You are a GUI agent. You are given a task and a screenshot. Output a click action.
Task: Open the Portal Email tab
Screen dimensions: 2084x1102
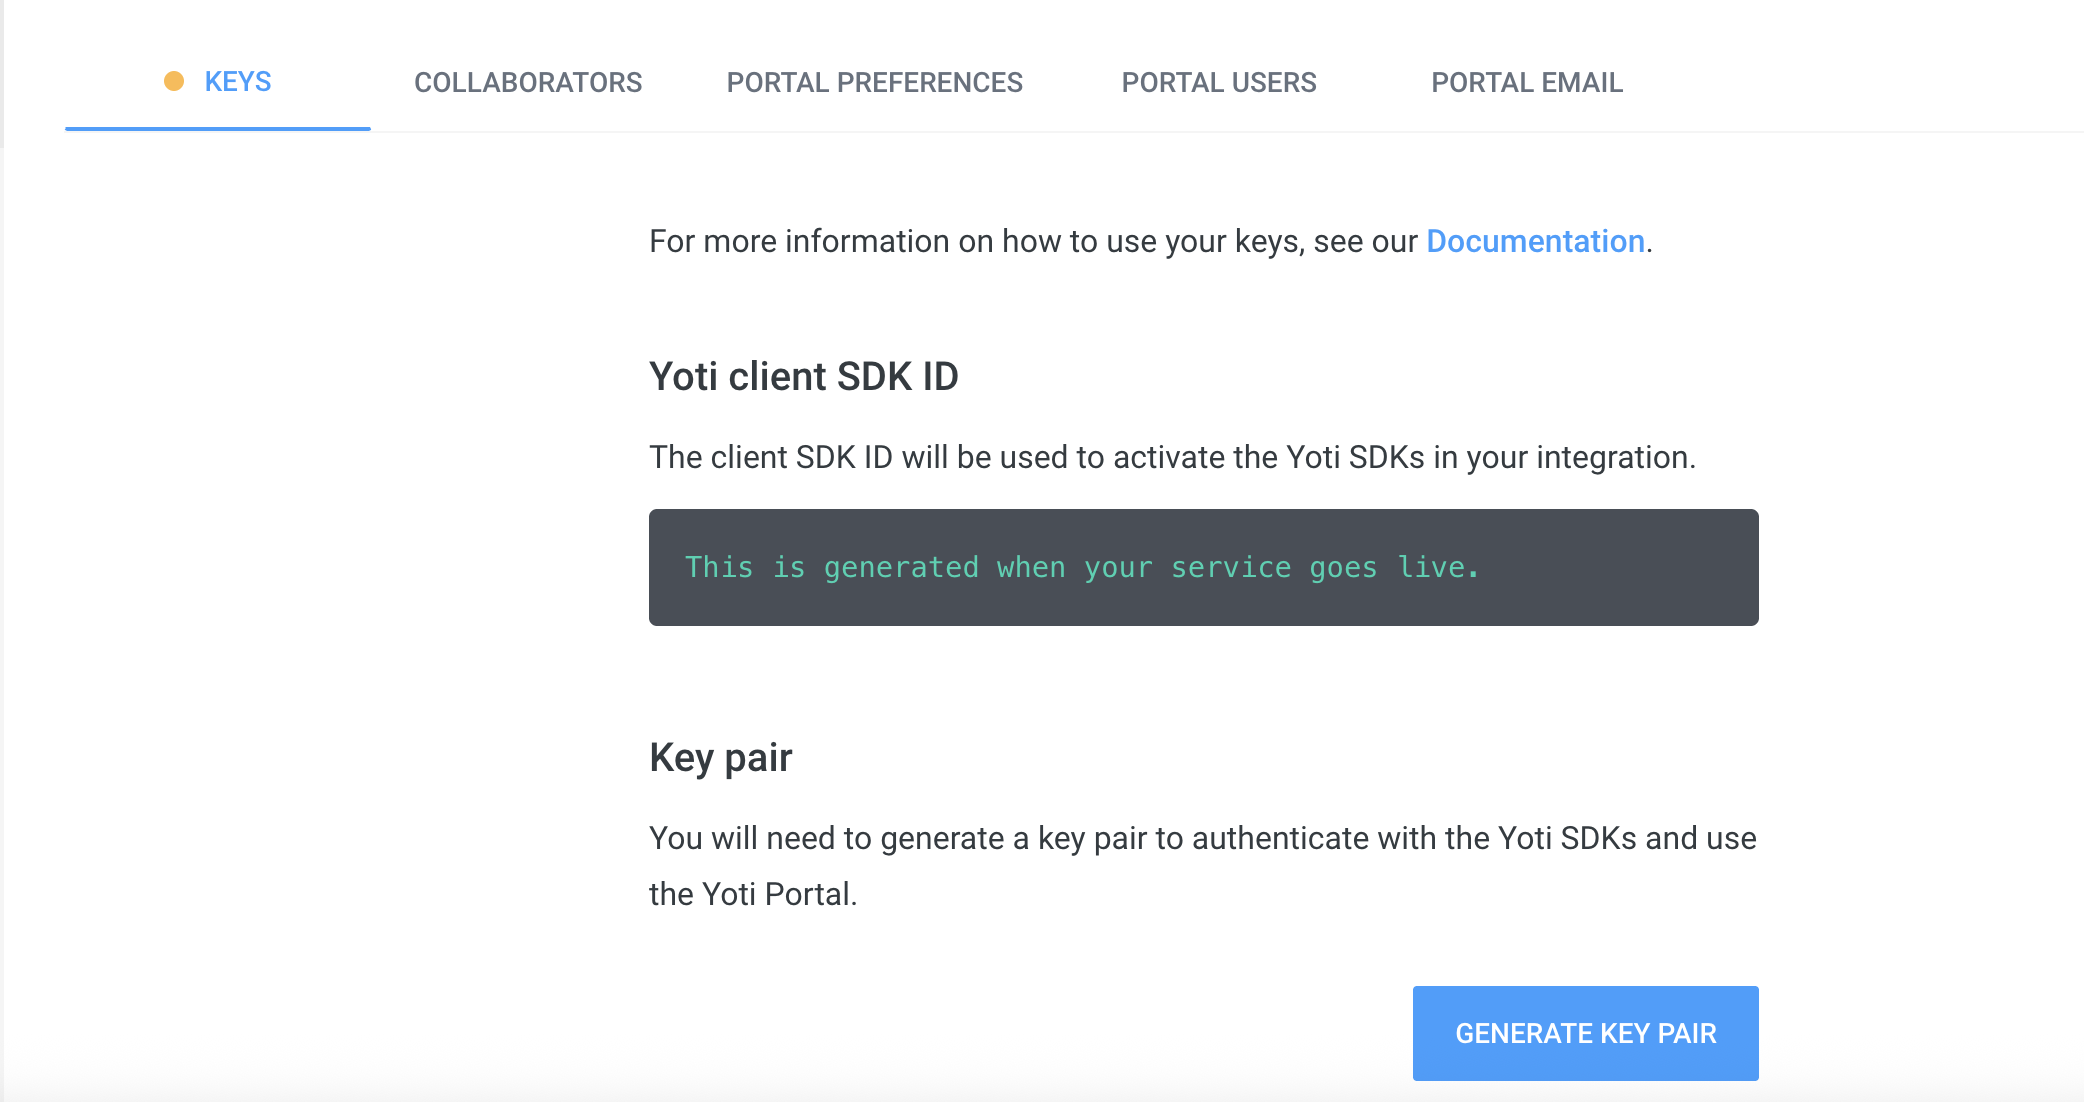click(x=1526, y=82)
